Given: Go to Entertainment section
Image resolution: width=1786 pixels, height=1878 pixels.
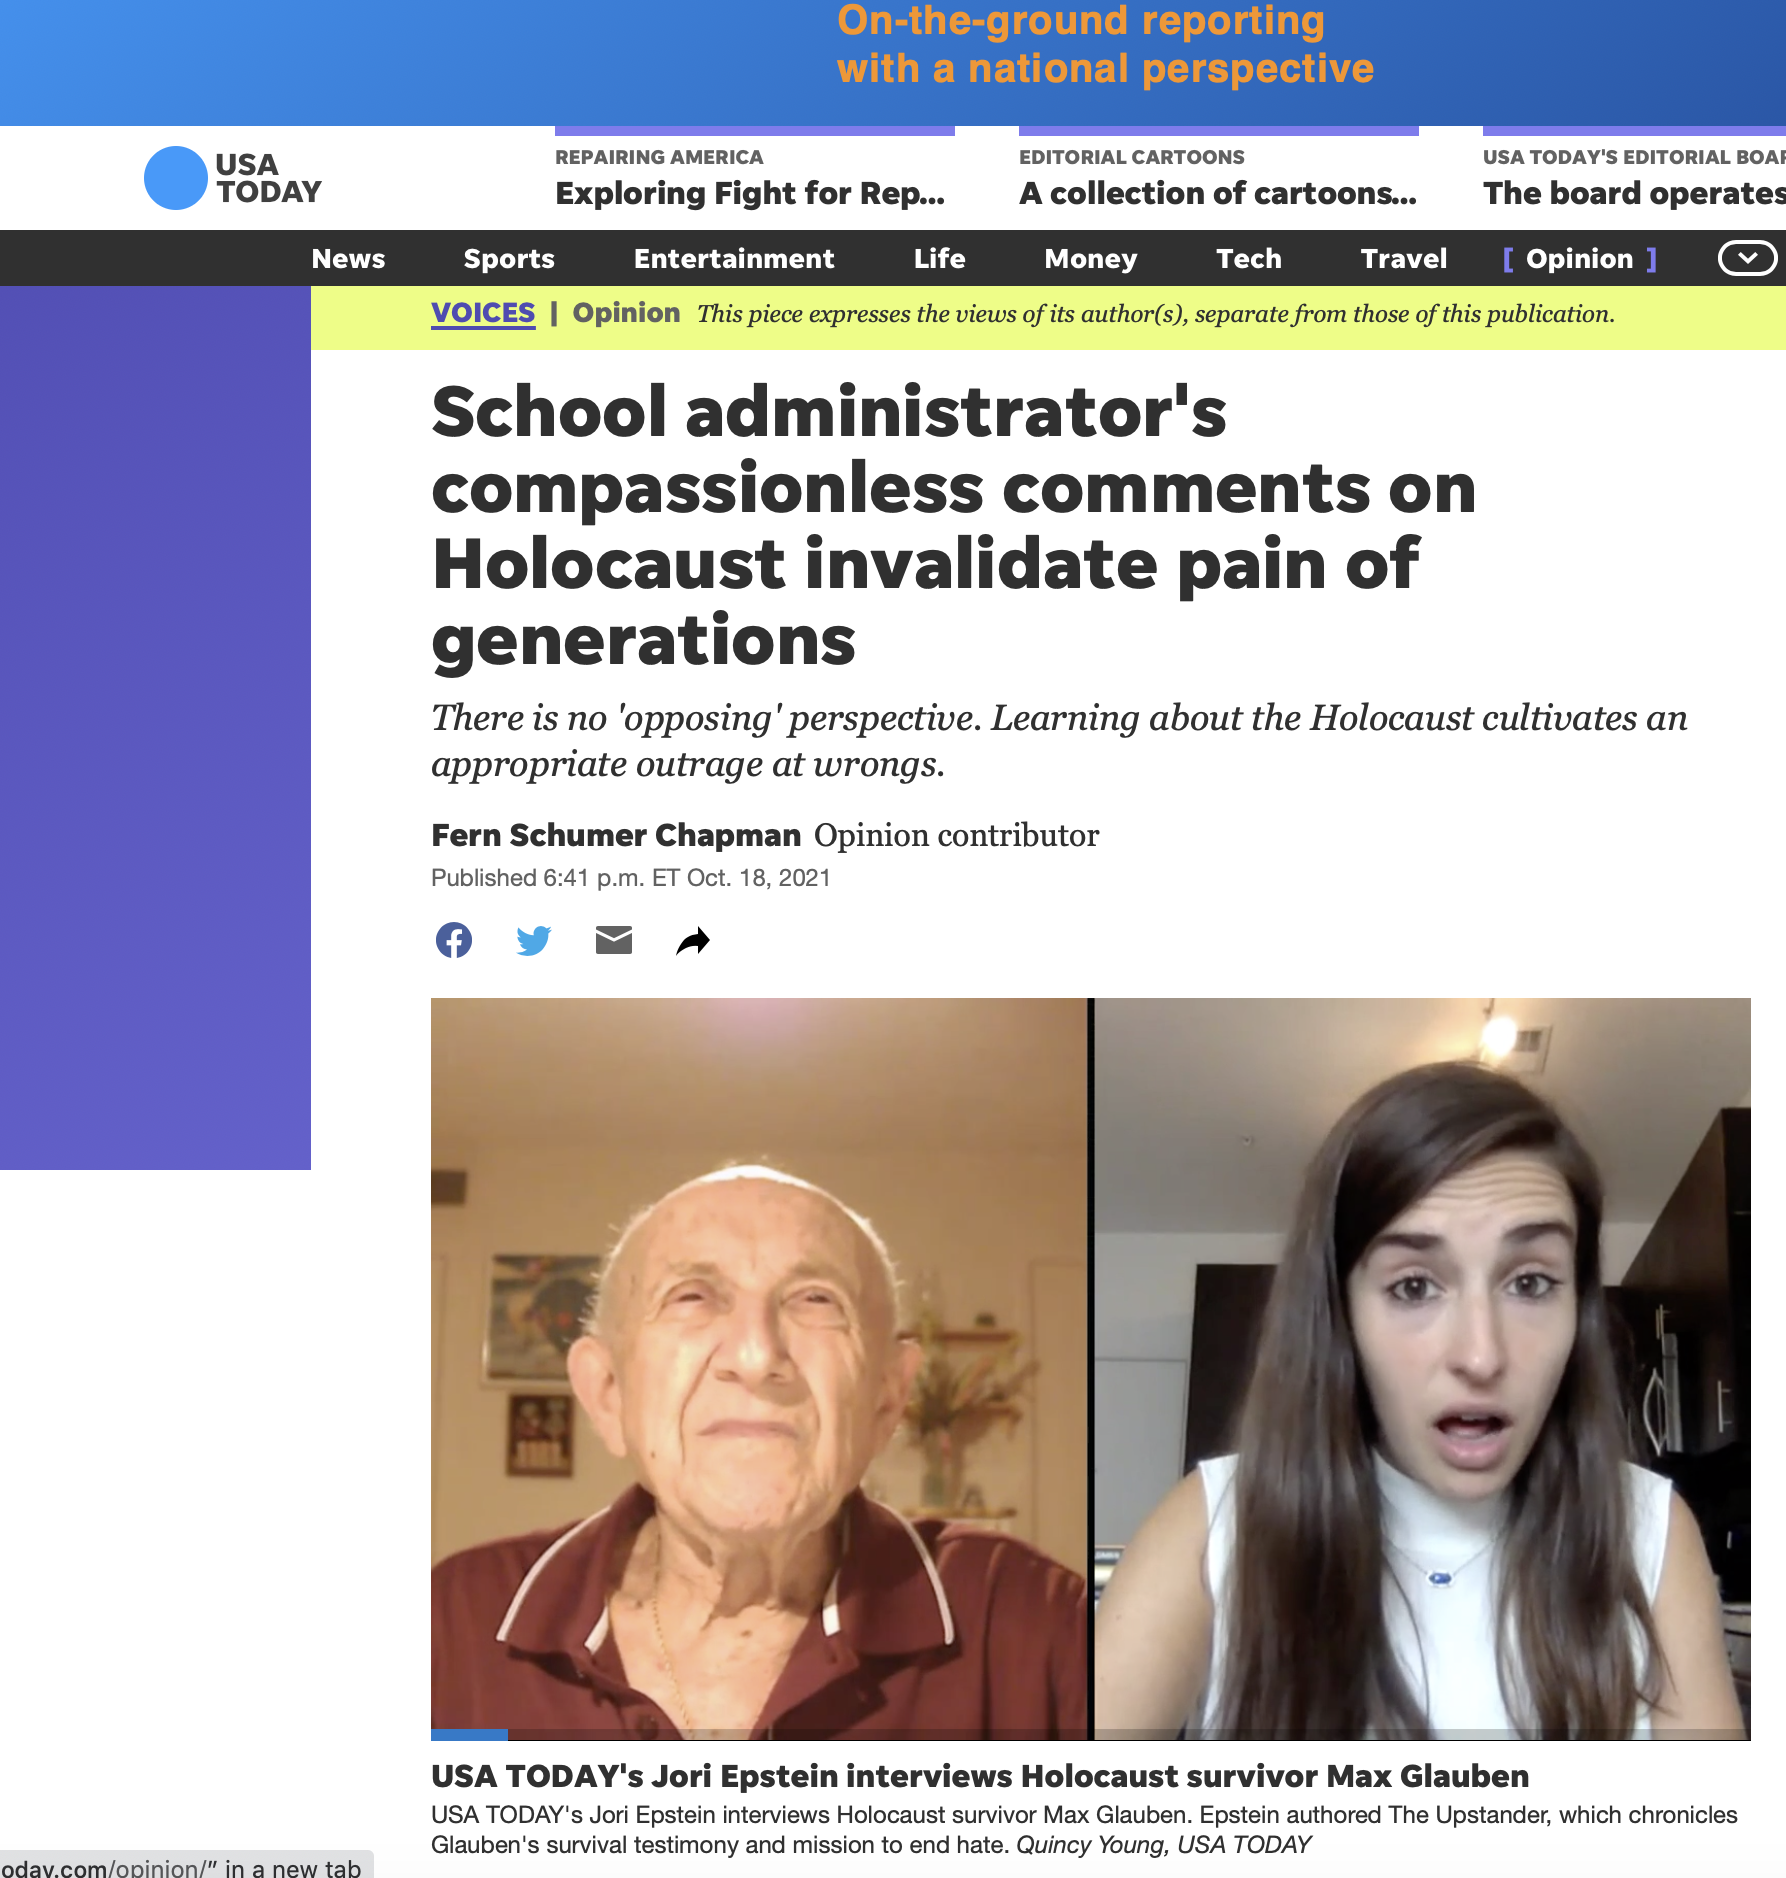Looking at the screenshot, I should [x=734, y=258].
